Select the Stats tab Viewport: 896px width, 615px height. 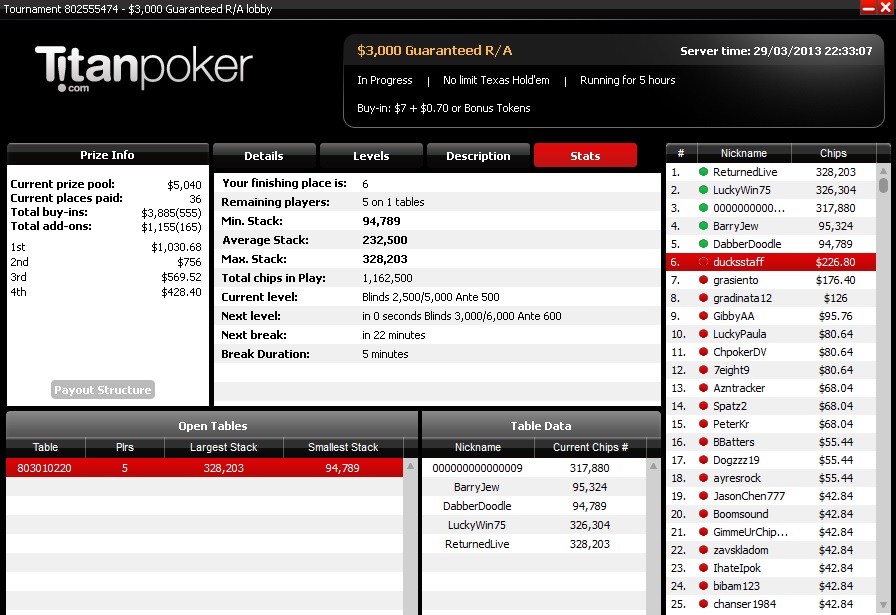[585, 155]
